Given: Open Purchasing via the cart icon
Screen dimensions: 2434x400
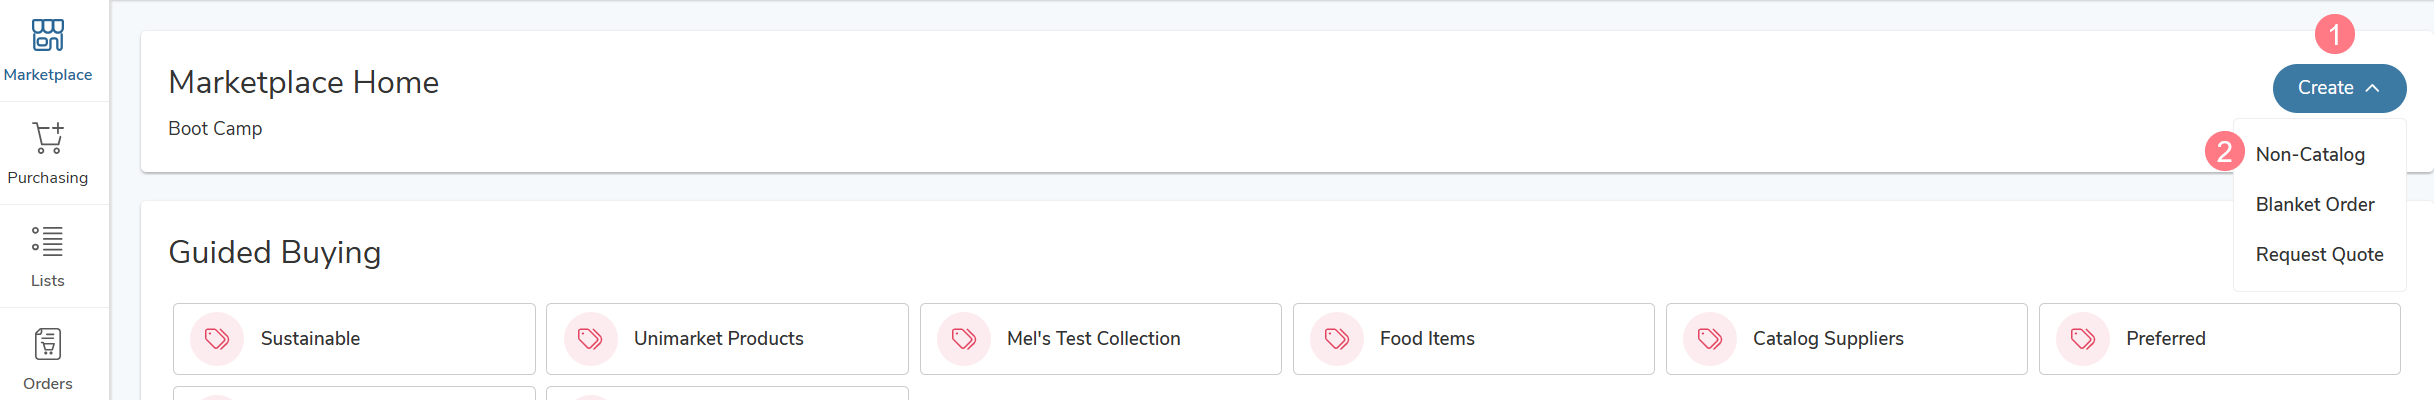Looking at the screenshot, I should click(x=48, y=138).
